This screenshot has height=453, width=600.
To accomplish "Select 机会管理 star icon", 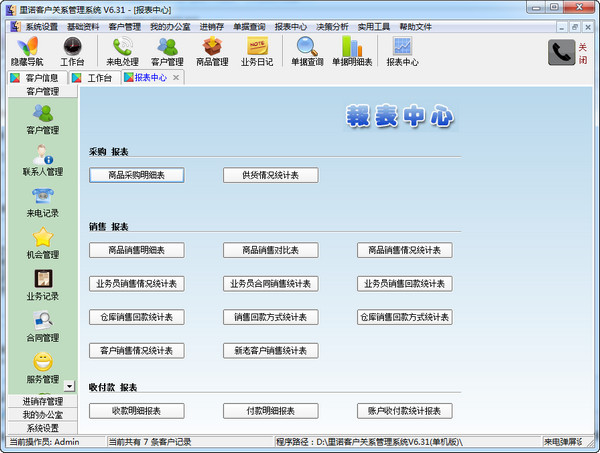I will tap(42, 244).
